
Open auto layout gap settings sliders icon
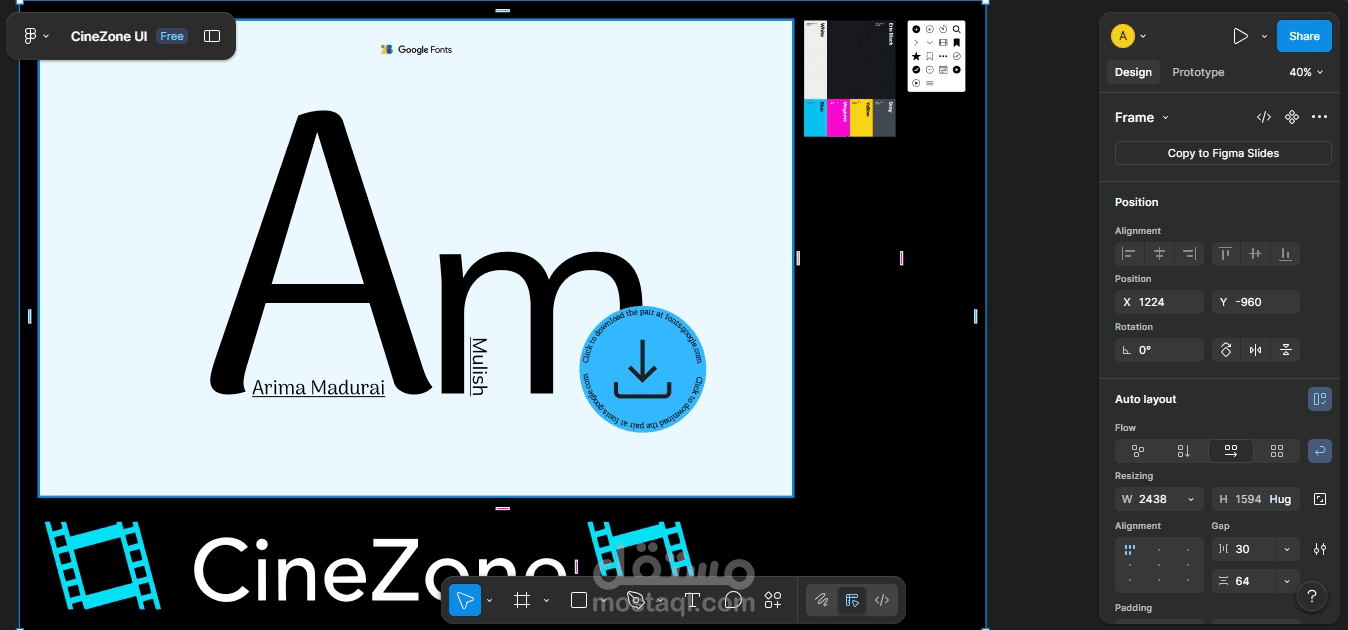[x=1320, y=549]
